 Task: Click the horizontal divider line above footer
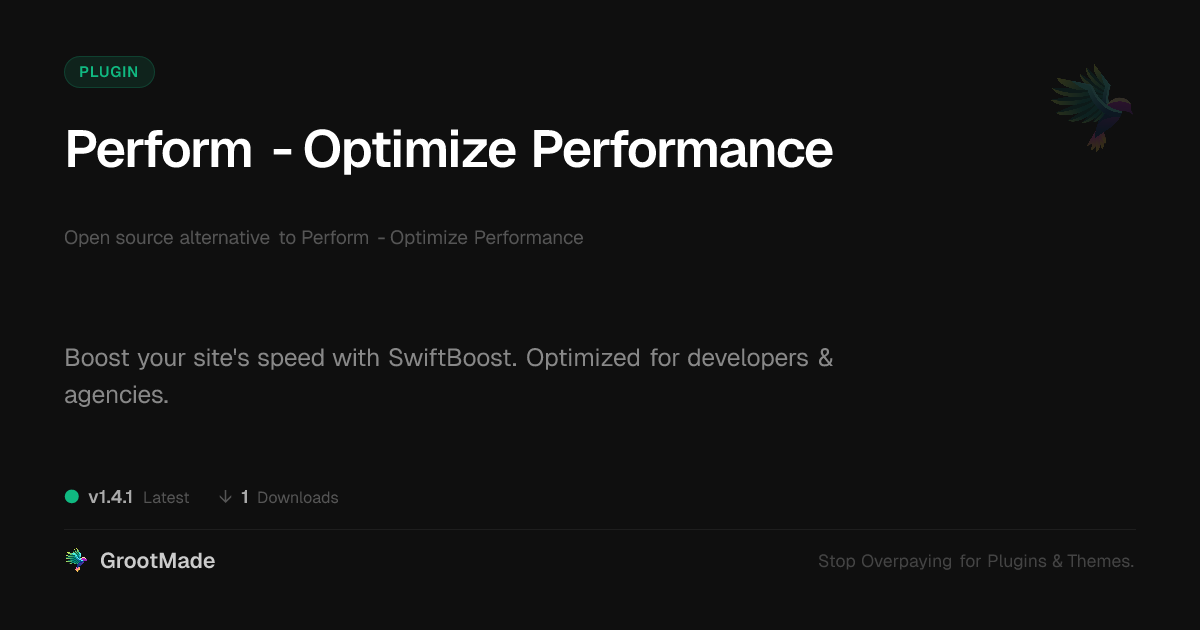[600, 529]
